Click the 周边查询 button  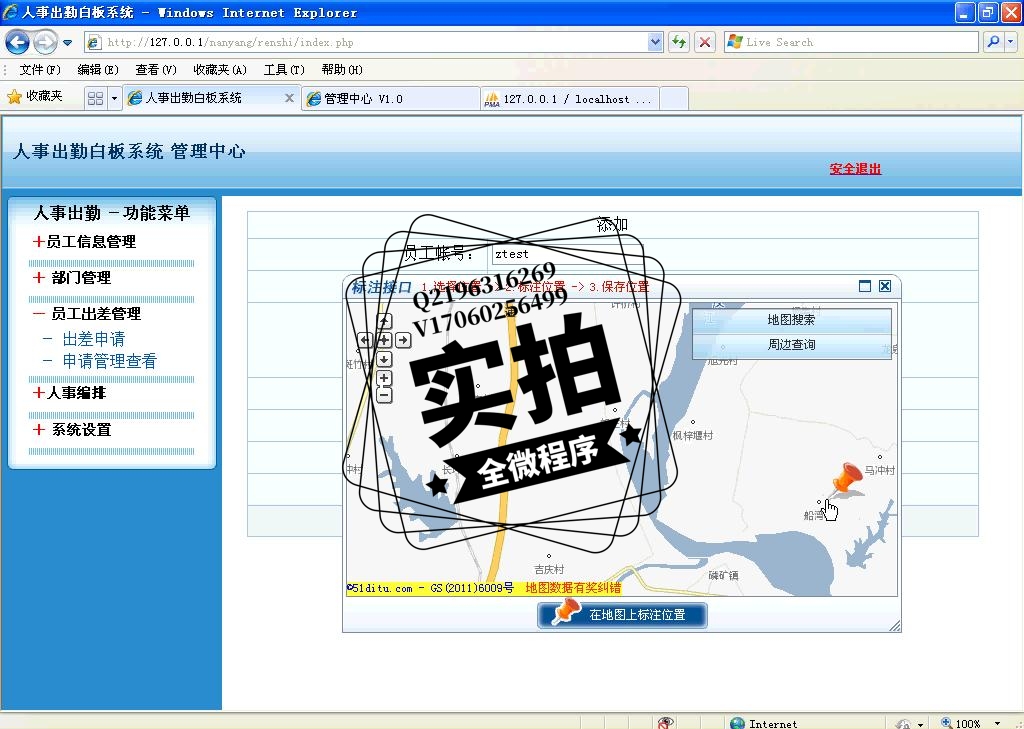point(792,345)
